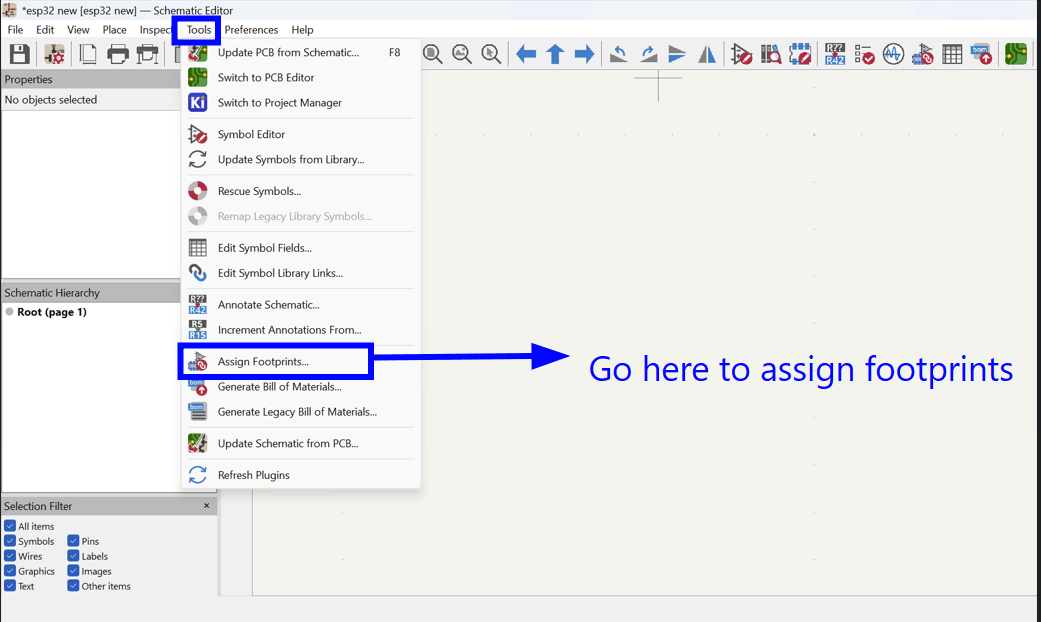Viewport: 1041px width, 622px height.
Task: Navigate back with the left arrow icon
Action: 526,54
